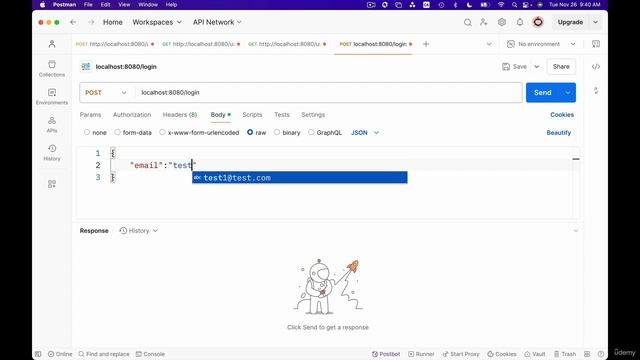The image size is (640, 360).
Task: Switch to the Scripts tab
Action: tap(252, 115)
